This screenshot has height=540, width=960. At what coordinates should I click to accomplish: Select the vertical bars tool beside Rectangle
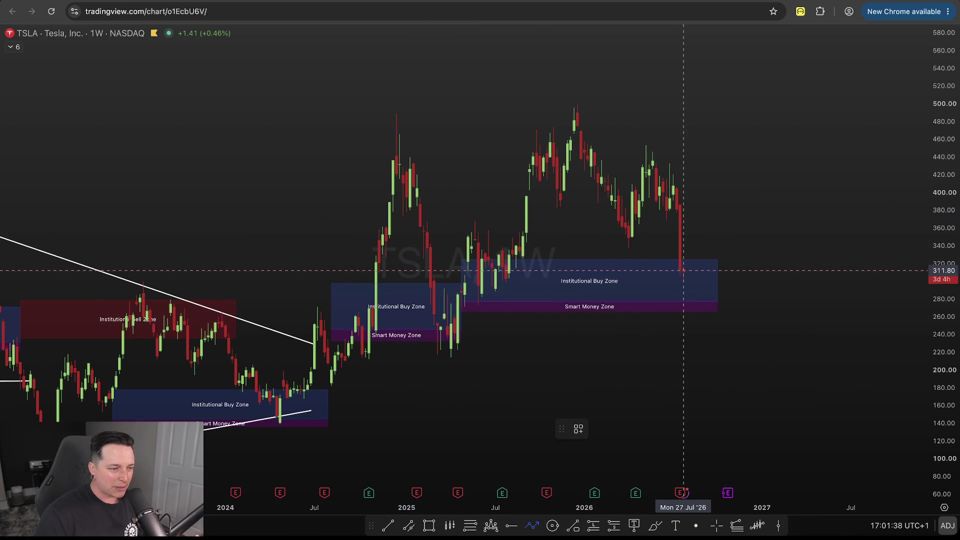pos(450,525)
